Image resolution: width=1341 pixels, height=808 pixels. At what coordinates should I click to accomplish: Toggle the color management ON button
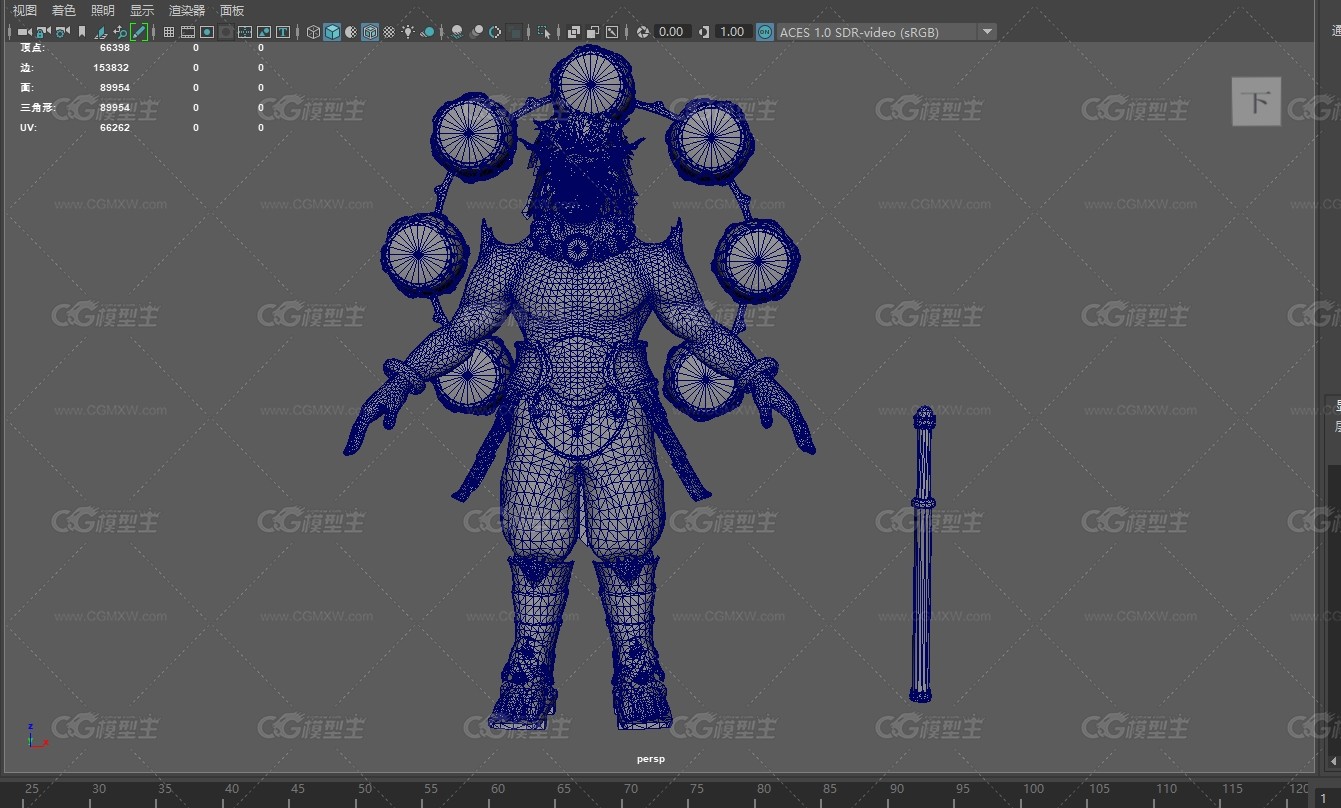point(765,32)
